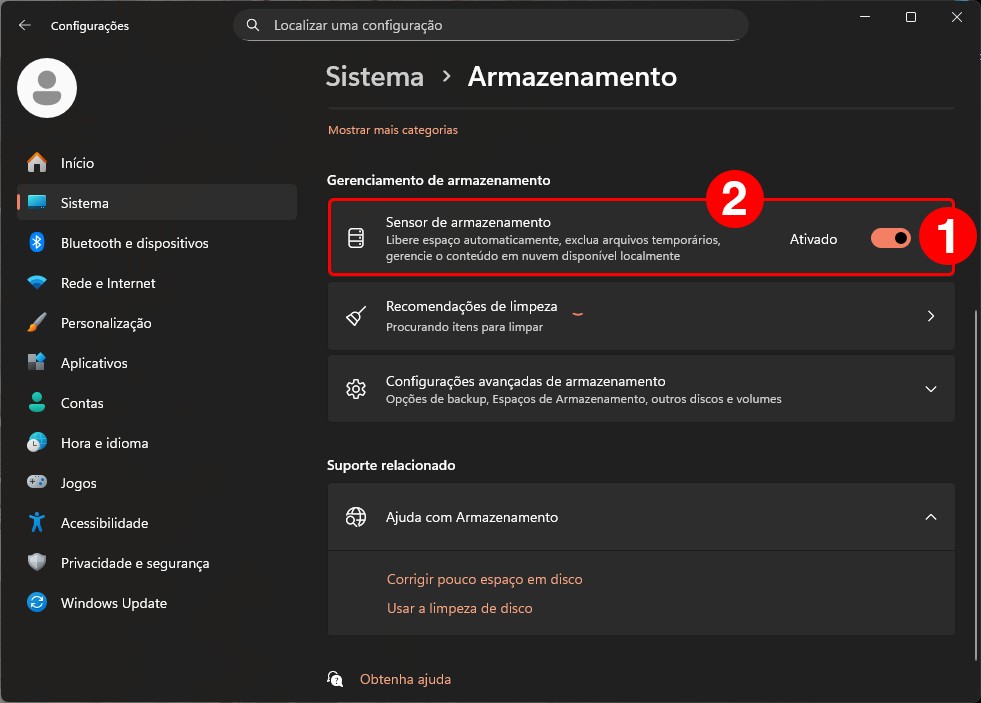Collapse the Ajuda com Armazenamento section
The width and height of the screenshot is (981, 703).
click(x=930, y=517)
